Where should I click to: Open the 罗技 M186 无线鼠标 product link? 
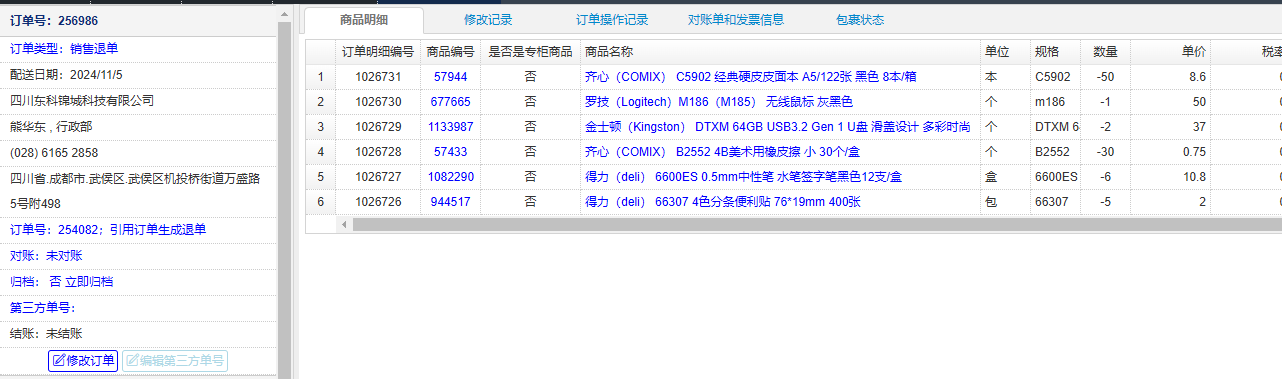718,102
